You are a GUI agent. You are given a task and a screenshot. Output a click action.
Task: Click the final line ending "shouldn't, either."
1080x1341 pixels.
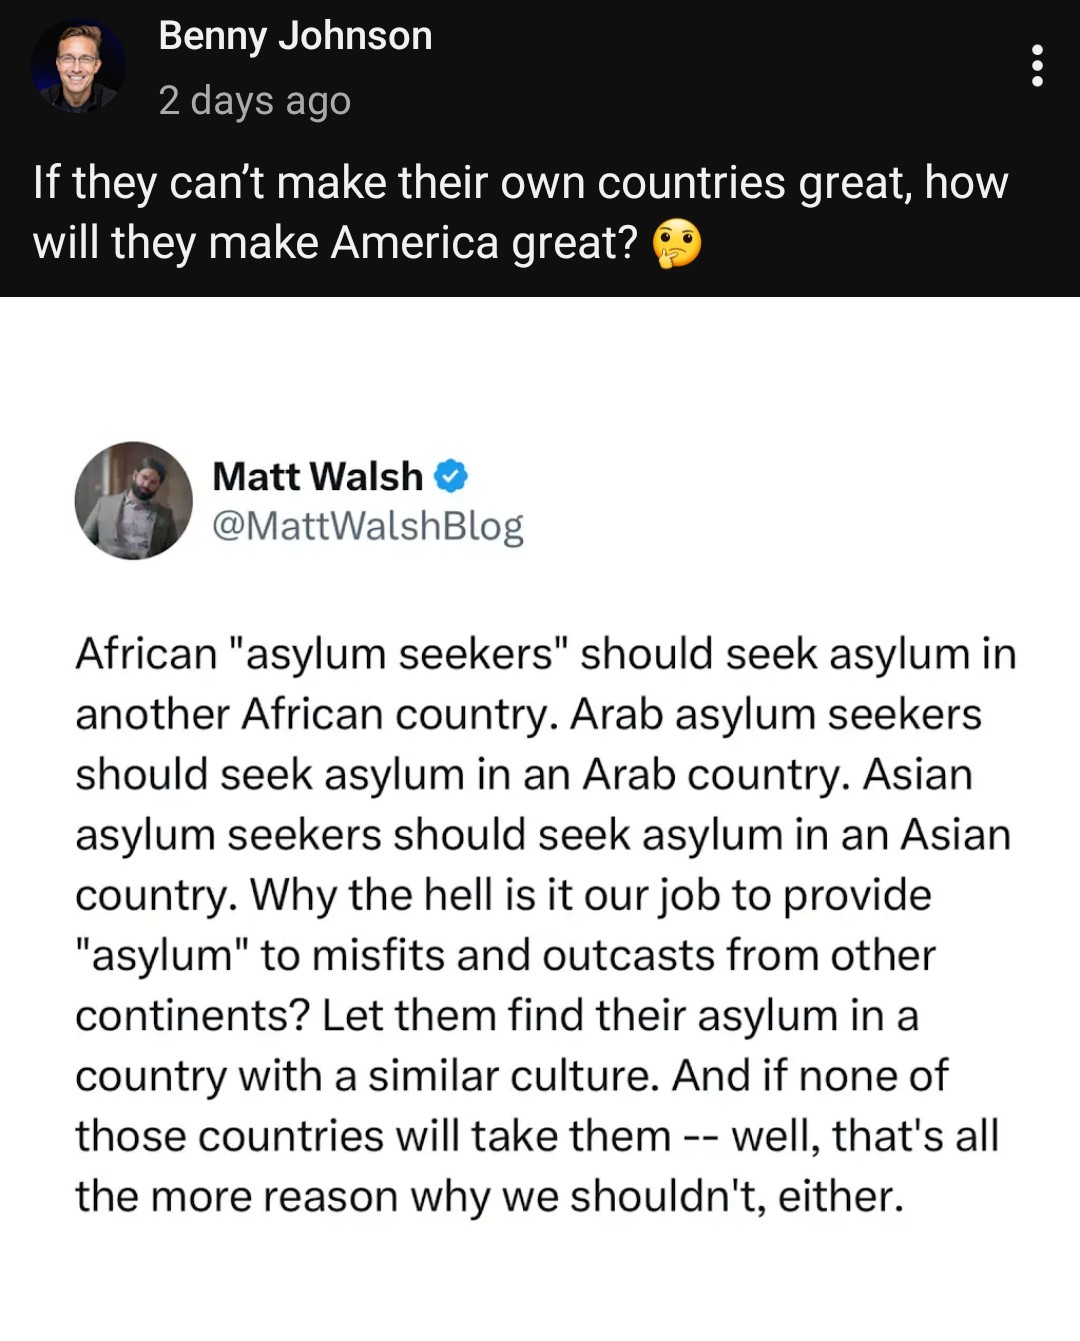(489, 1196)
